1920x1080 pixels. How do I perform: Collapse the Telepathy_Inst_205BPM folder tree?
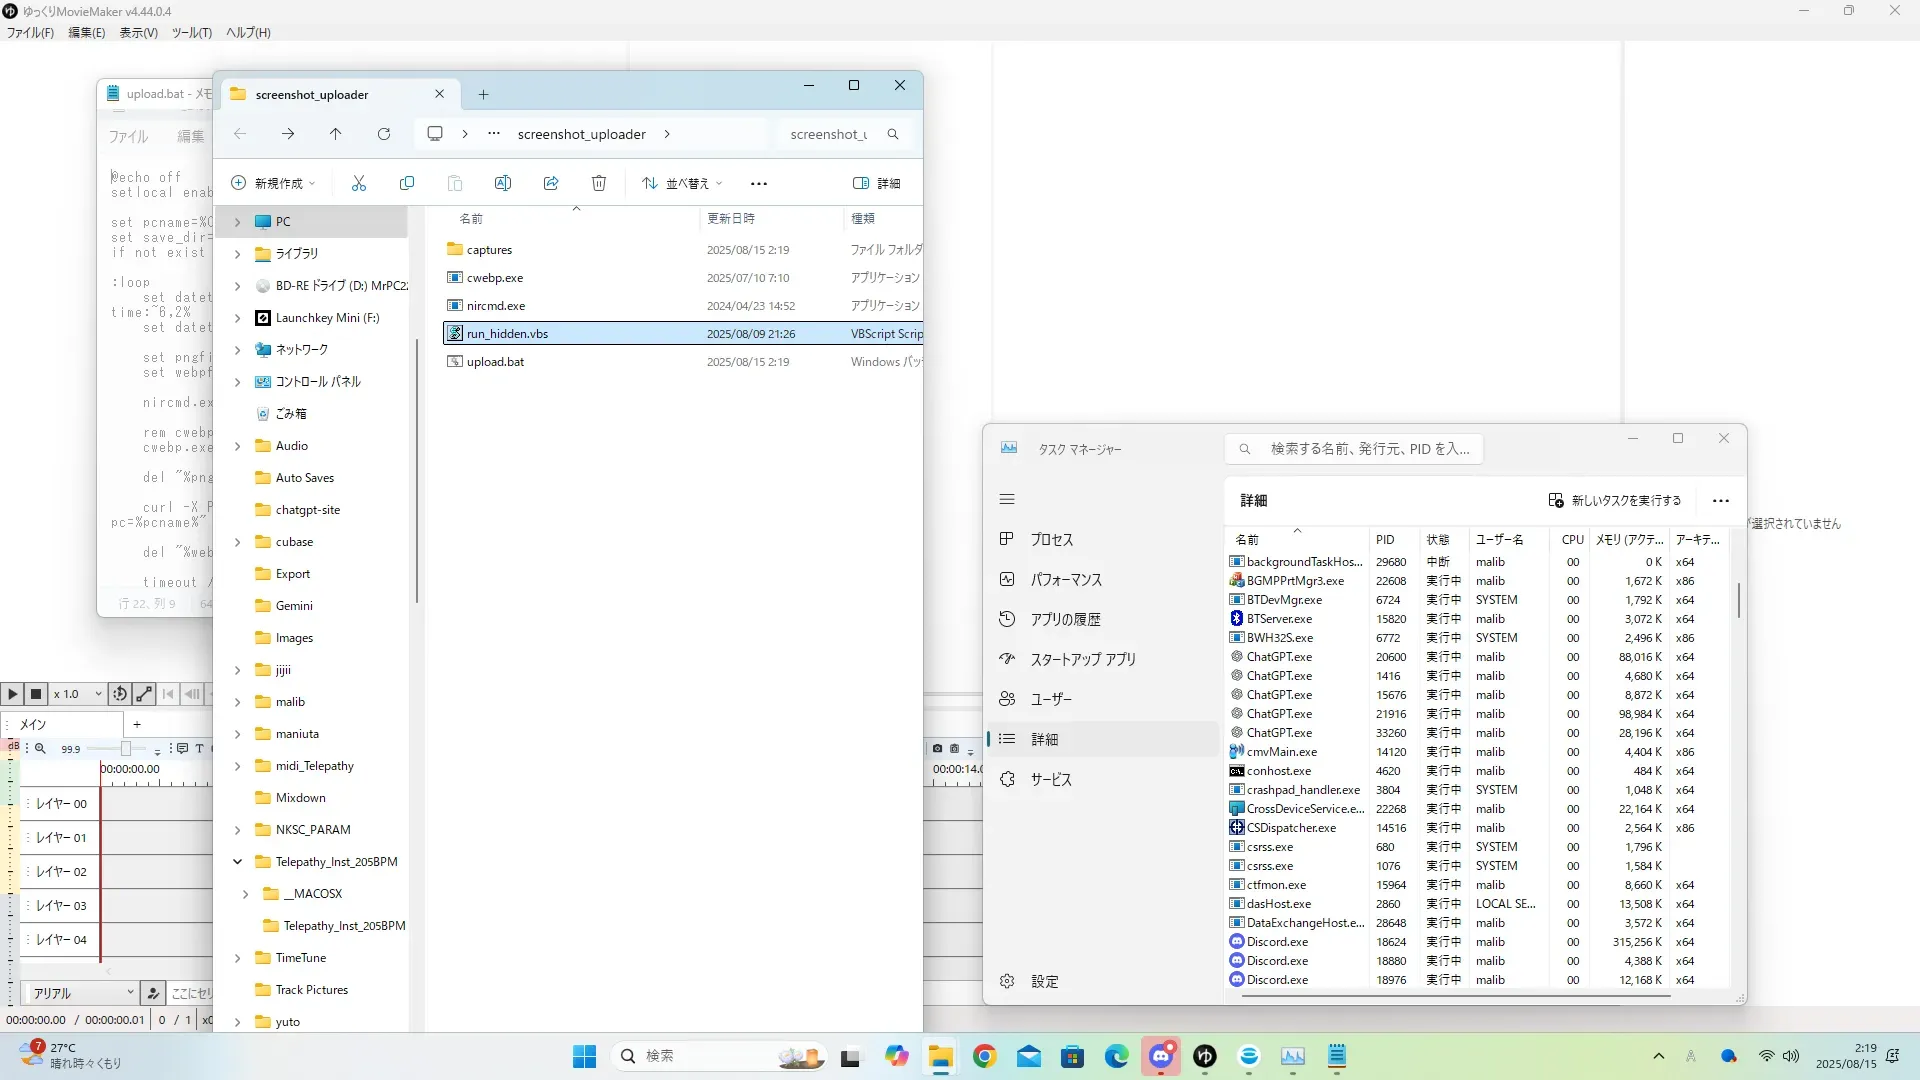pyautogui.click(x=238, y=861)
